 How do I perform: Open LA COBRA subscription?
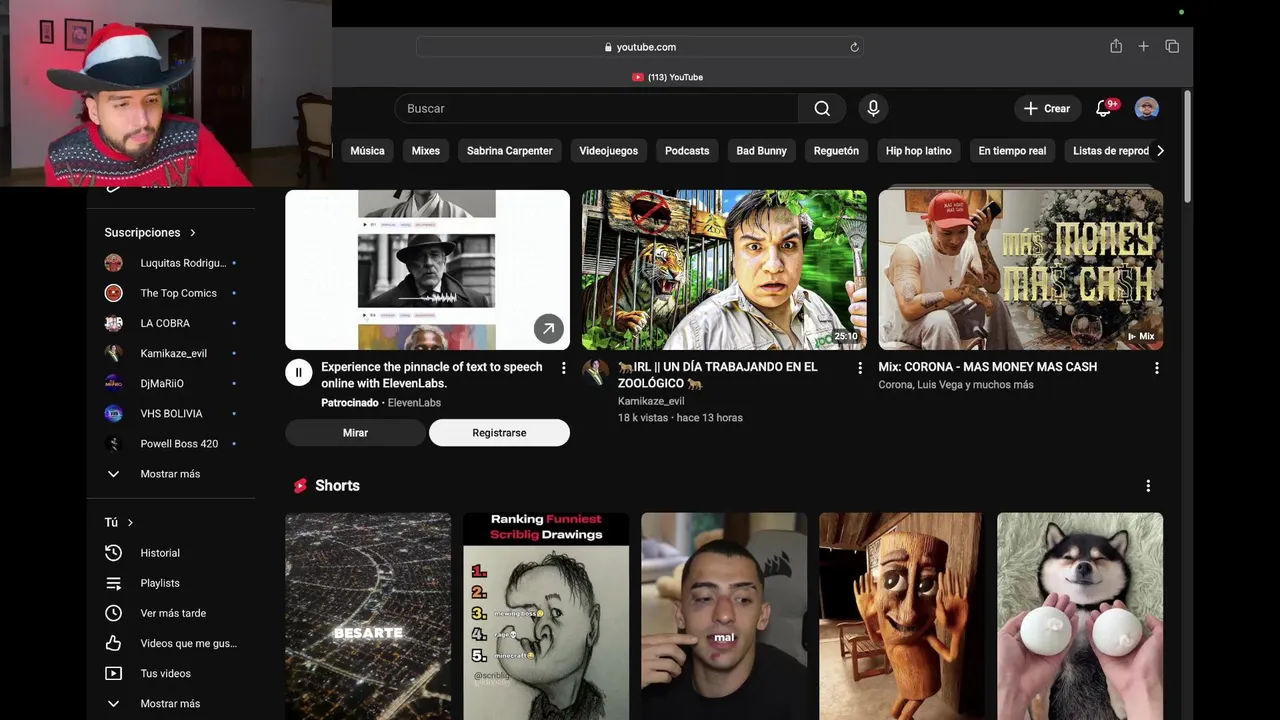pyautogui.click(x=171, y=323)
